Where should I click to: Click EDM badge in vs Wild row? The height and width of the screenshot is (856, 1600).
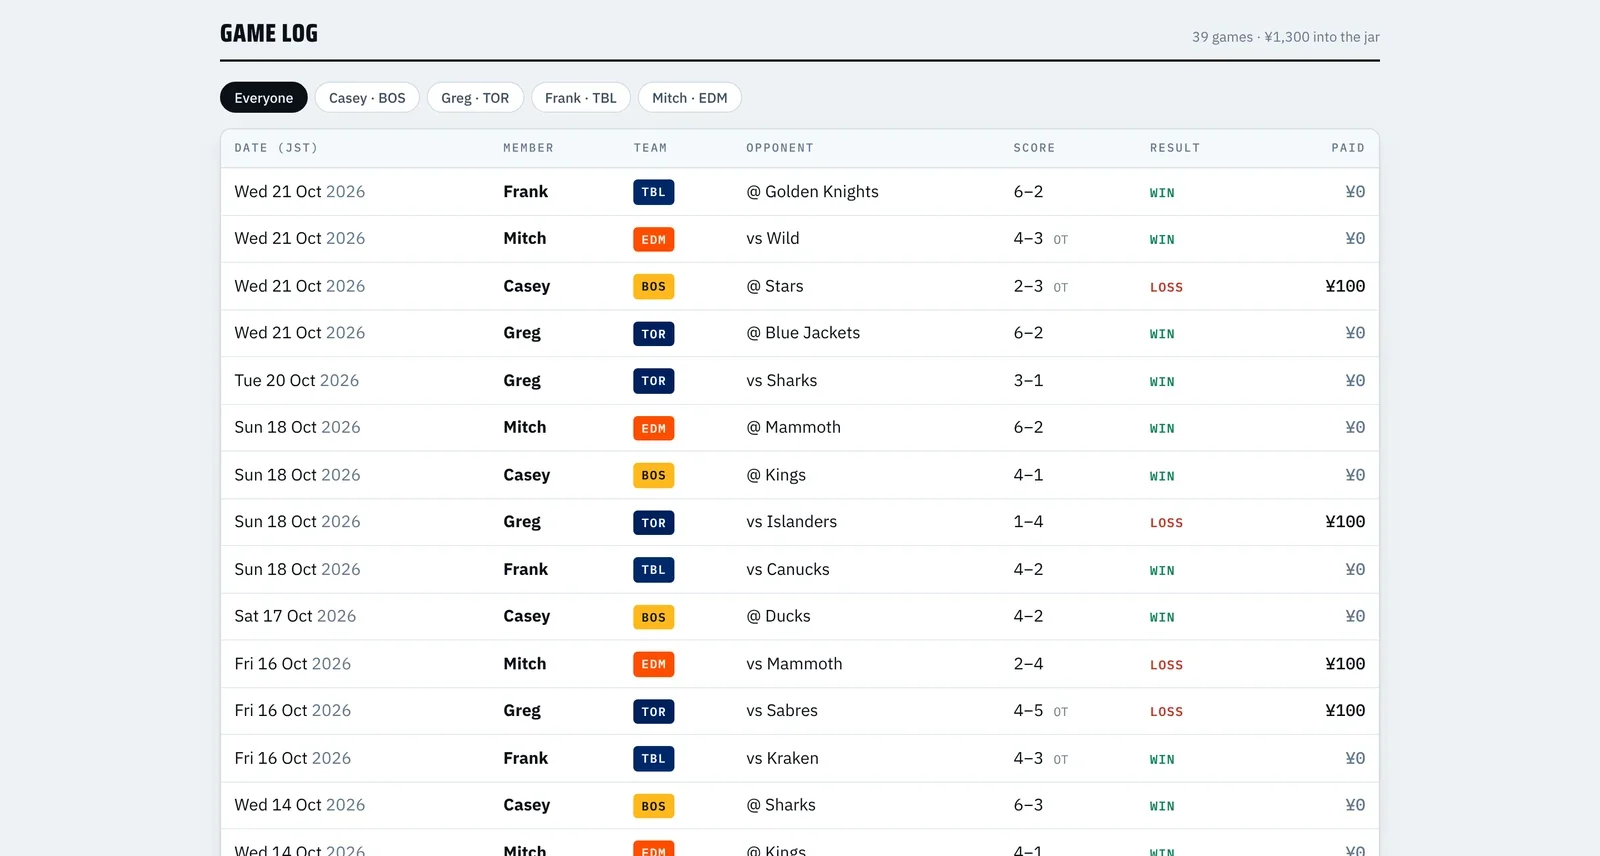pyautogui.click(x=654, y=239)
